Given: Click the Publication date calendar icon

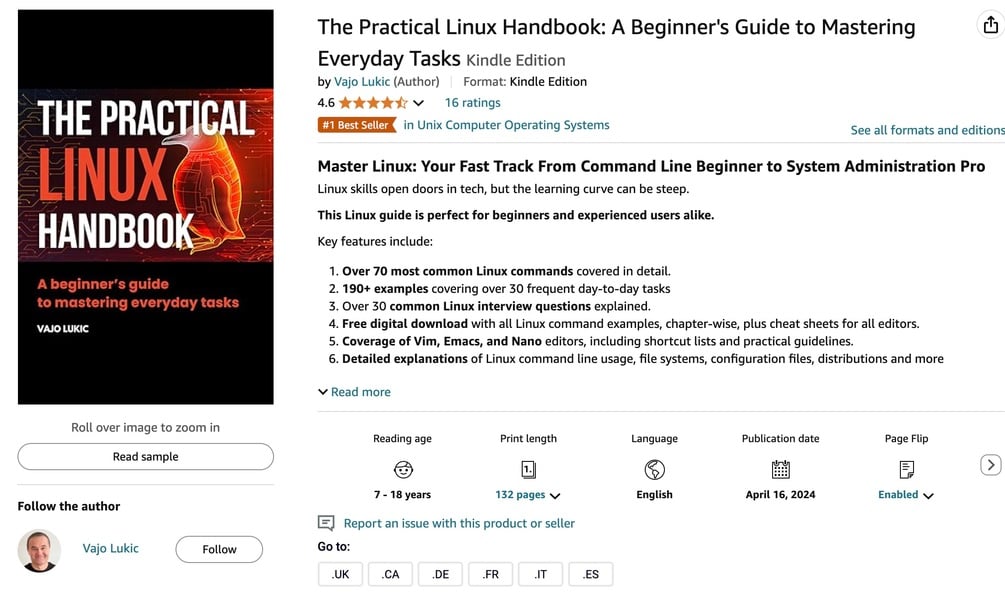Looking at the screenshot, I should pyautogui.click(x=780, y=470).
